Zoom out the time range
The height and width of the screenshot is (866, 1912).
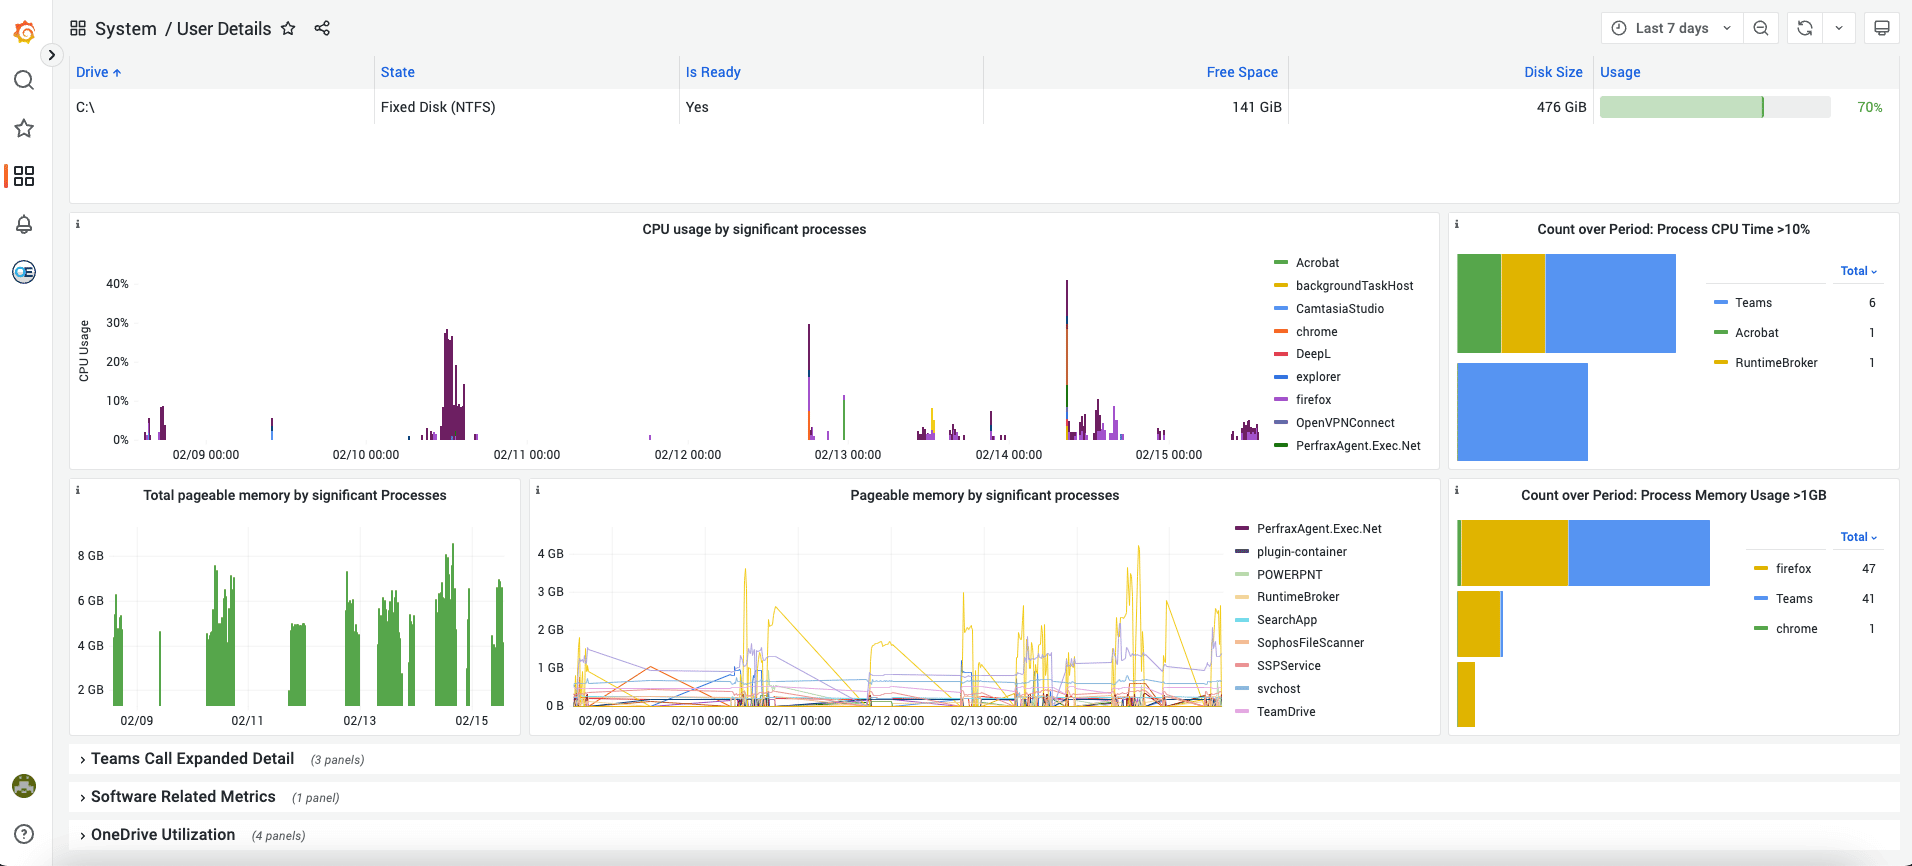pos(1761,28)
